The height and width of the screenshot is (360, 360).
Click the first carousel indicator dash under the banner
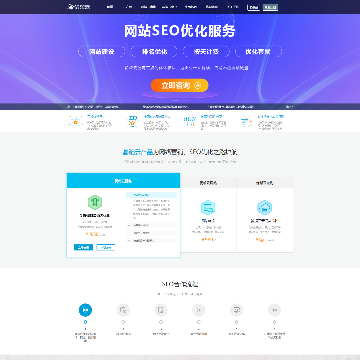[175, 100]
